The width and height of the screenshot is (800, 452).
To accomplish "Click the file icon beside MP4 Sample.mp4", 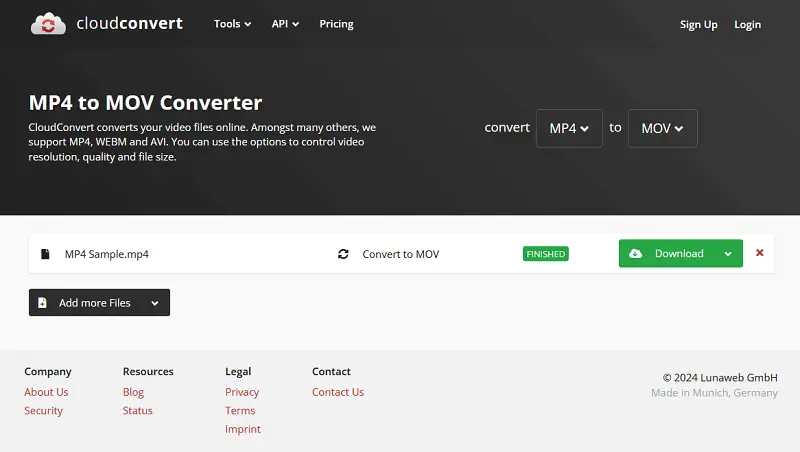I will 45,254.
